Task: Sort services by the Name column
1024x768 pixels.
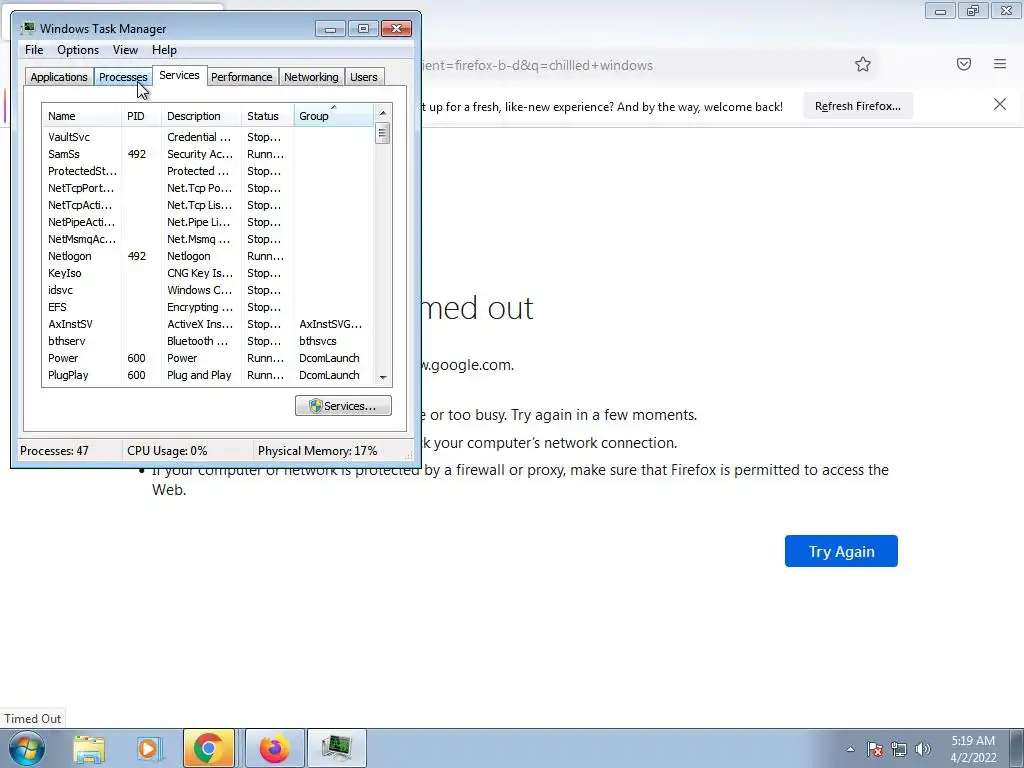Action: click(x=82, y=116)
